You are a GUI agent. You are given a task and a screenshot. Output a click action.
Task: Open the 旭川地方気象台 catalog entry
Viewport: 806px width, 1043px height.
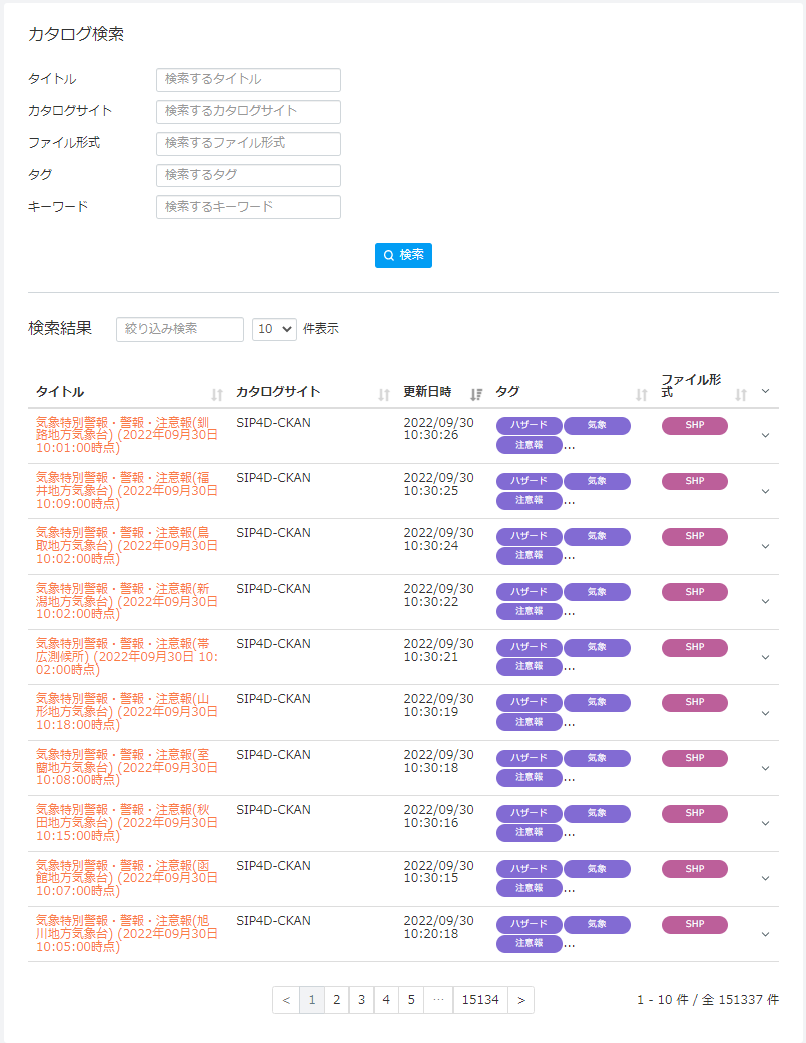click(x=126, y=934)
